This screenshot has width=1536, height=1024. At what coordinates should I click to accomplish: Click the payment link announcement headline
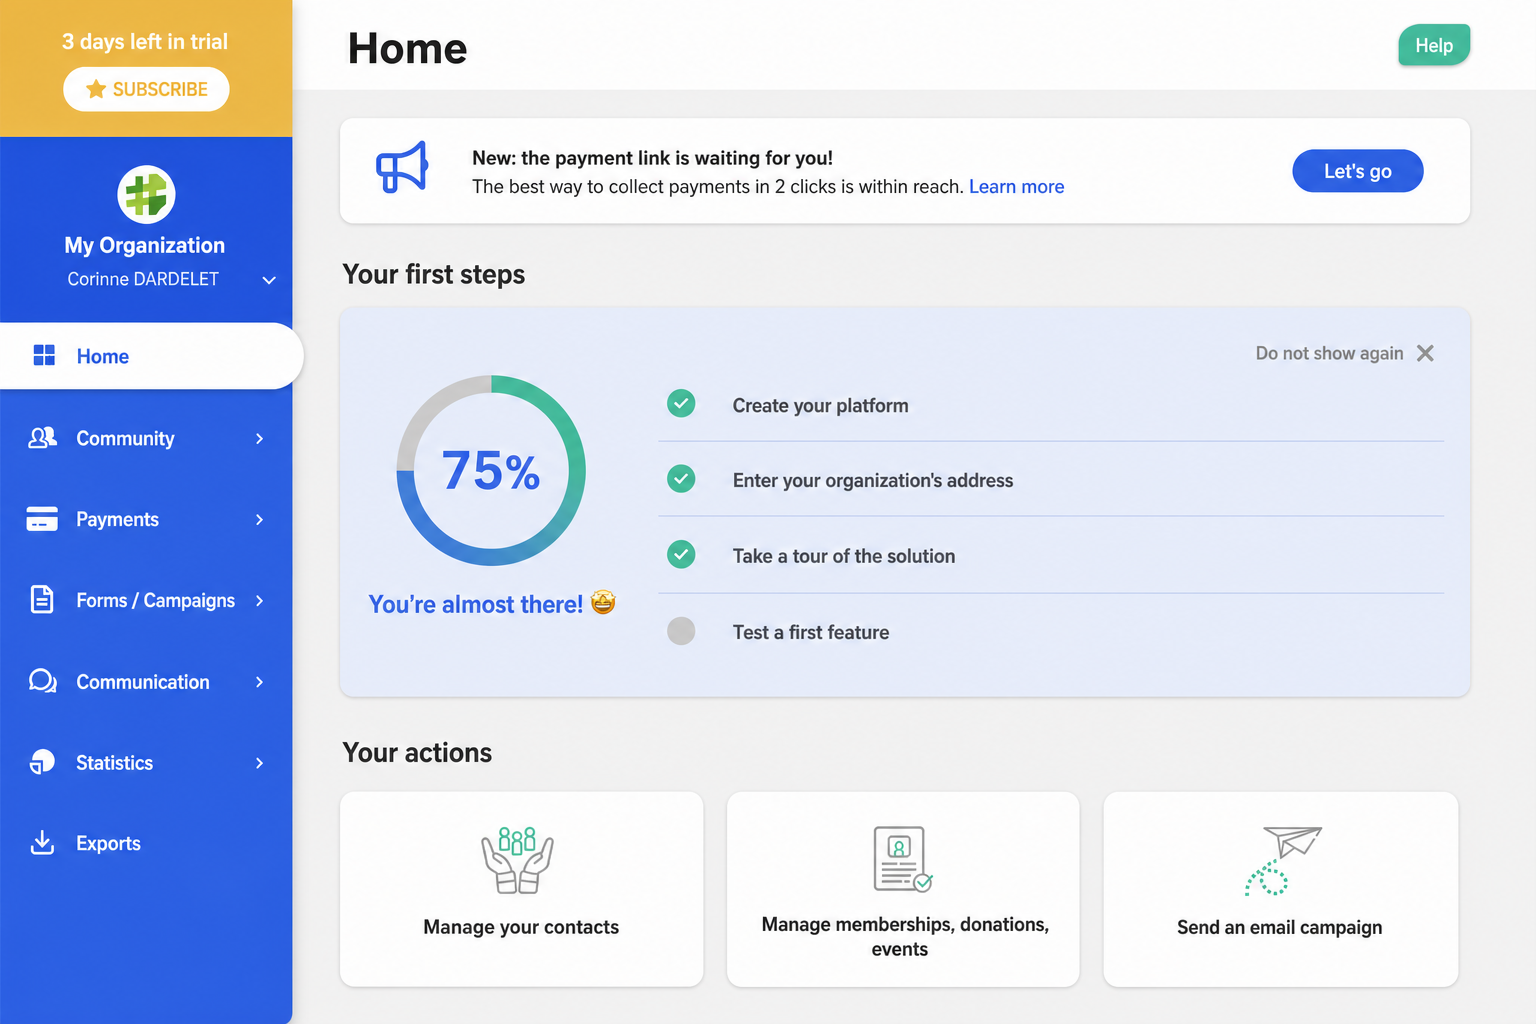652,158
